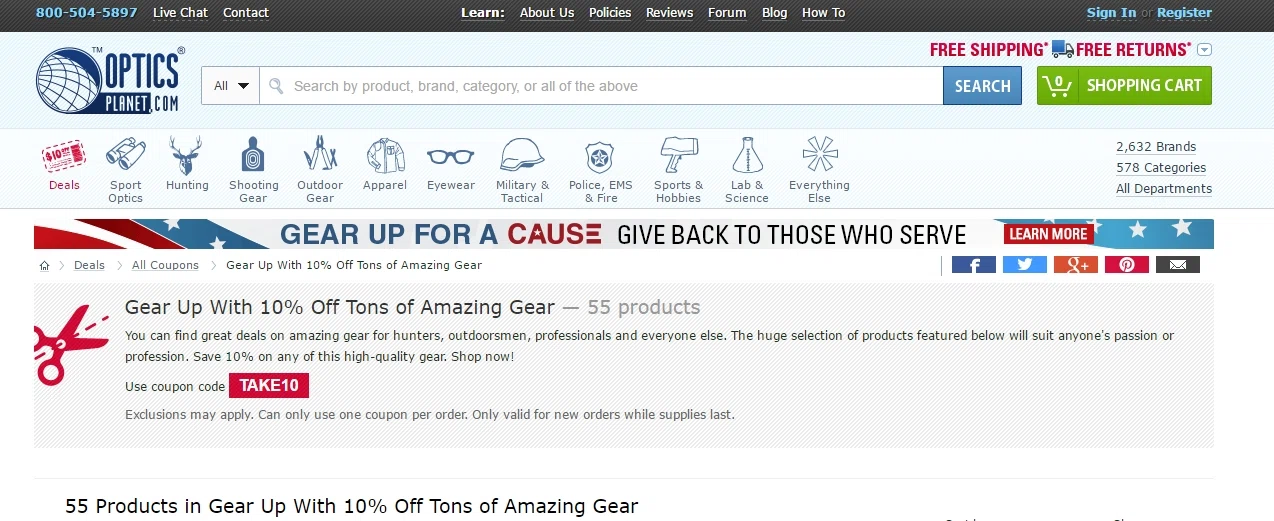Open the Sport Optics binoculars category

tap(126, 155)
